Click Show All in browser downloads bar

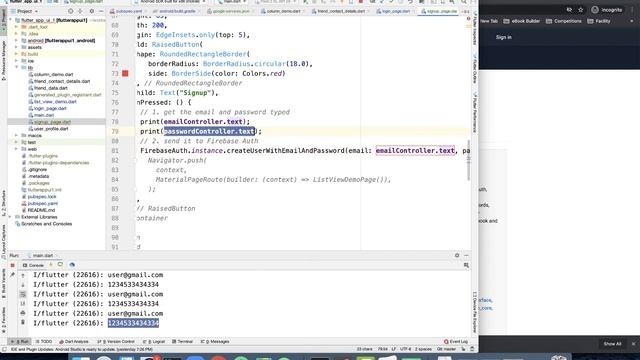[612, 344]
